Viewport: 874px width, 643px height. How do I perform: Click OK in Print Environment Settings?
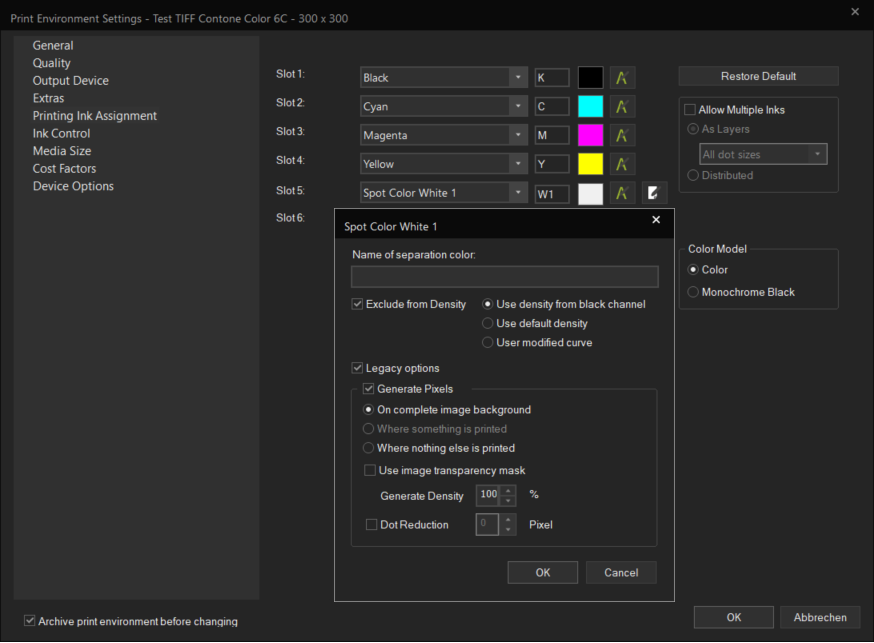pos(734,617)
